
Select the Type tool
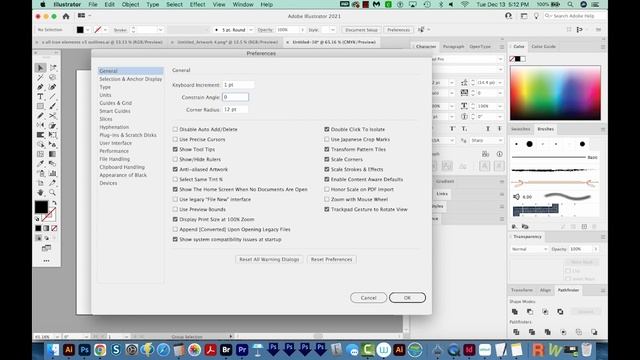click(40, 97)
